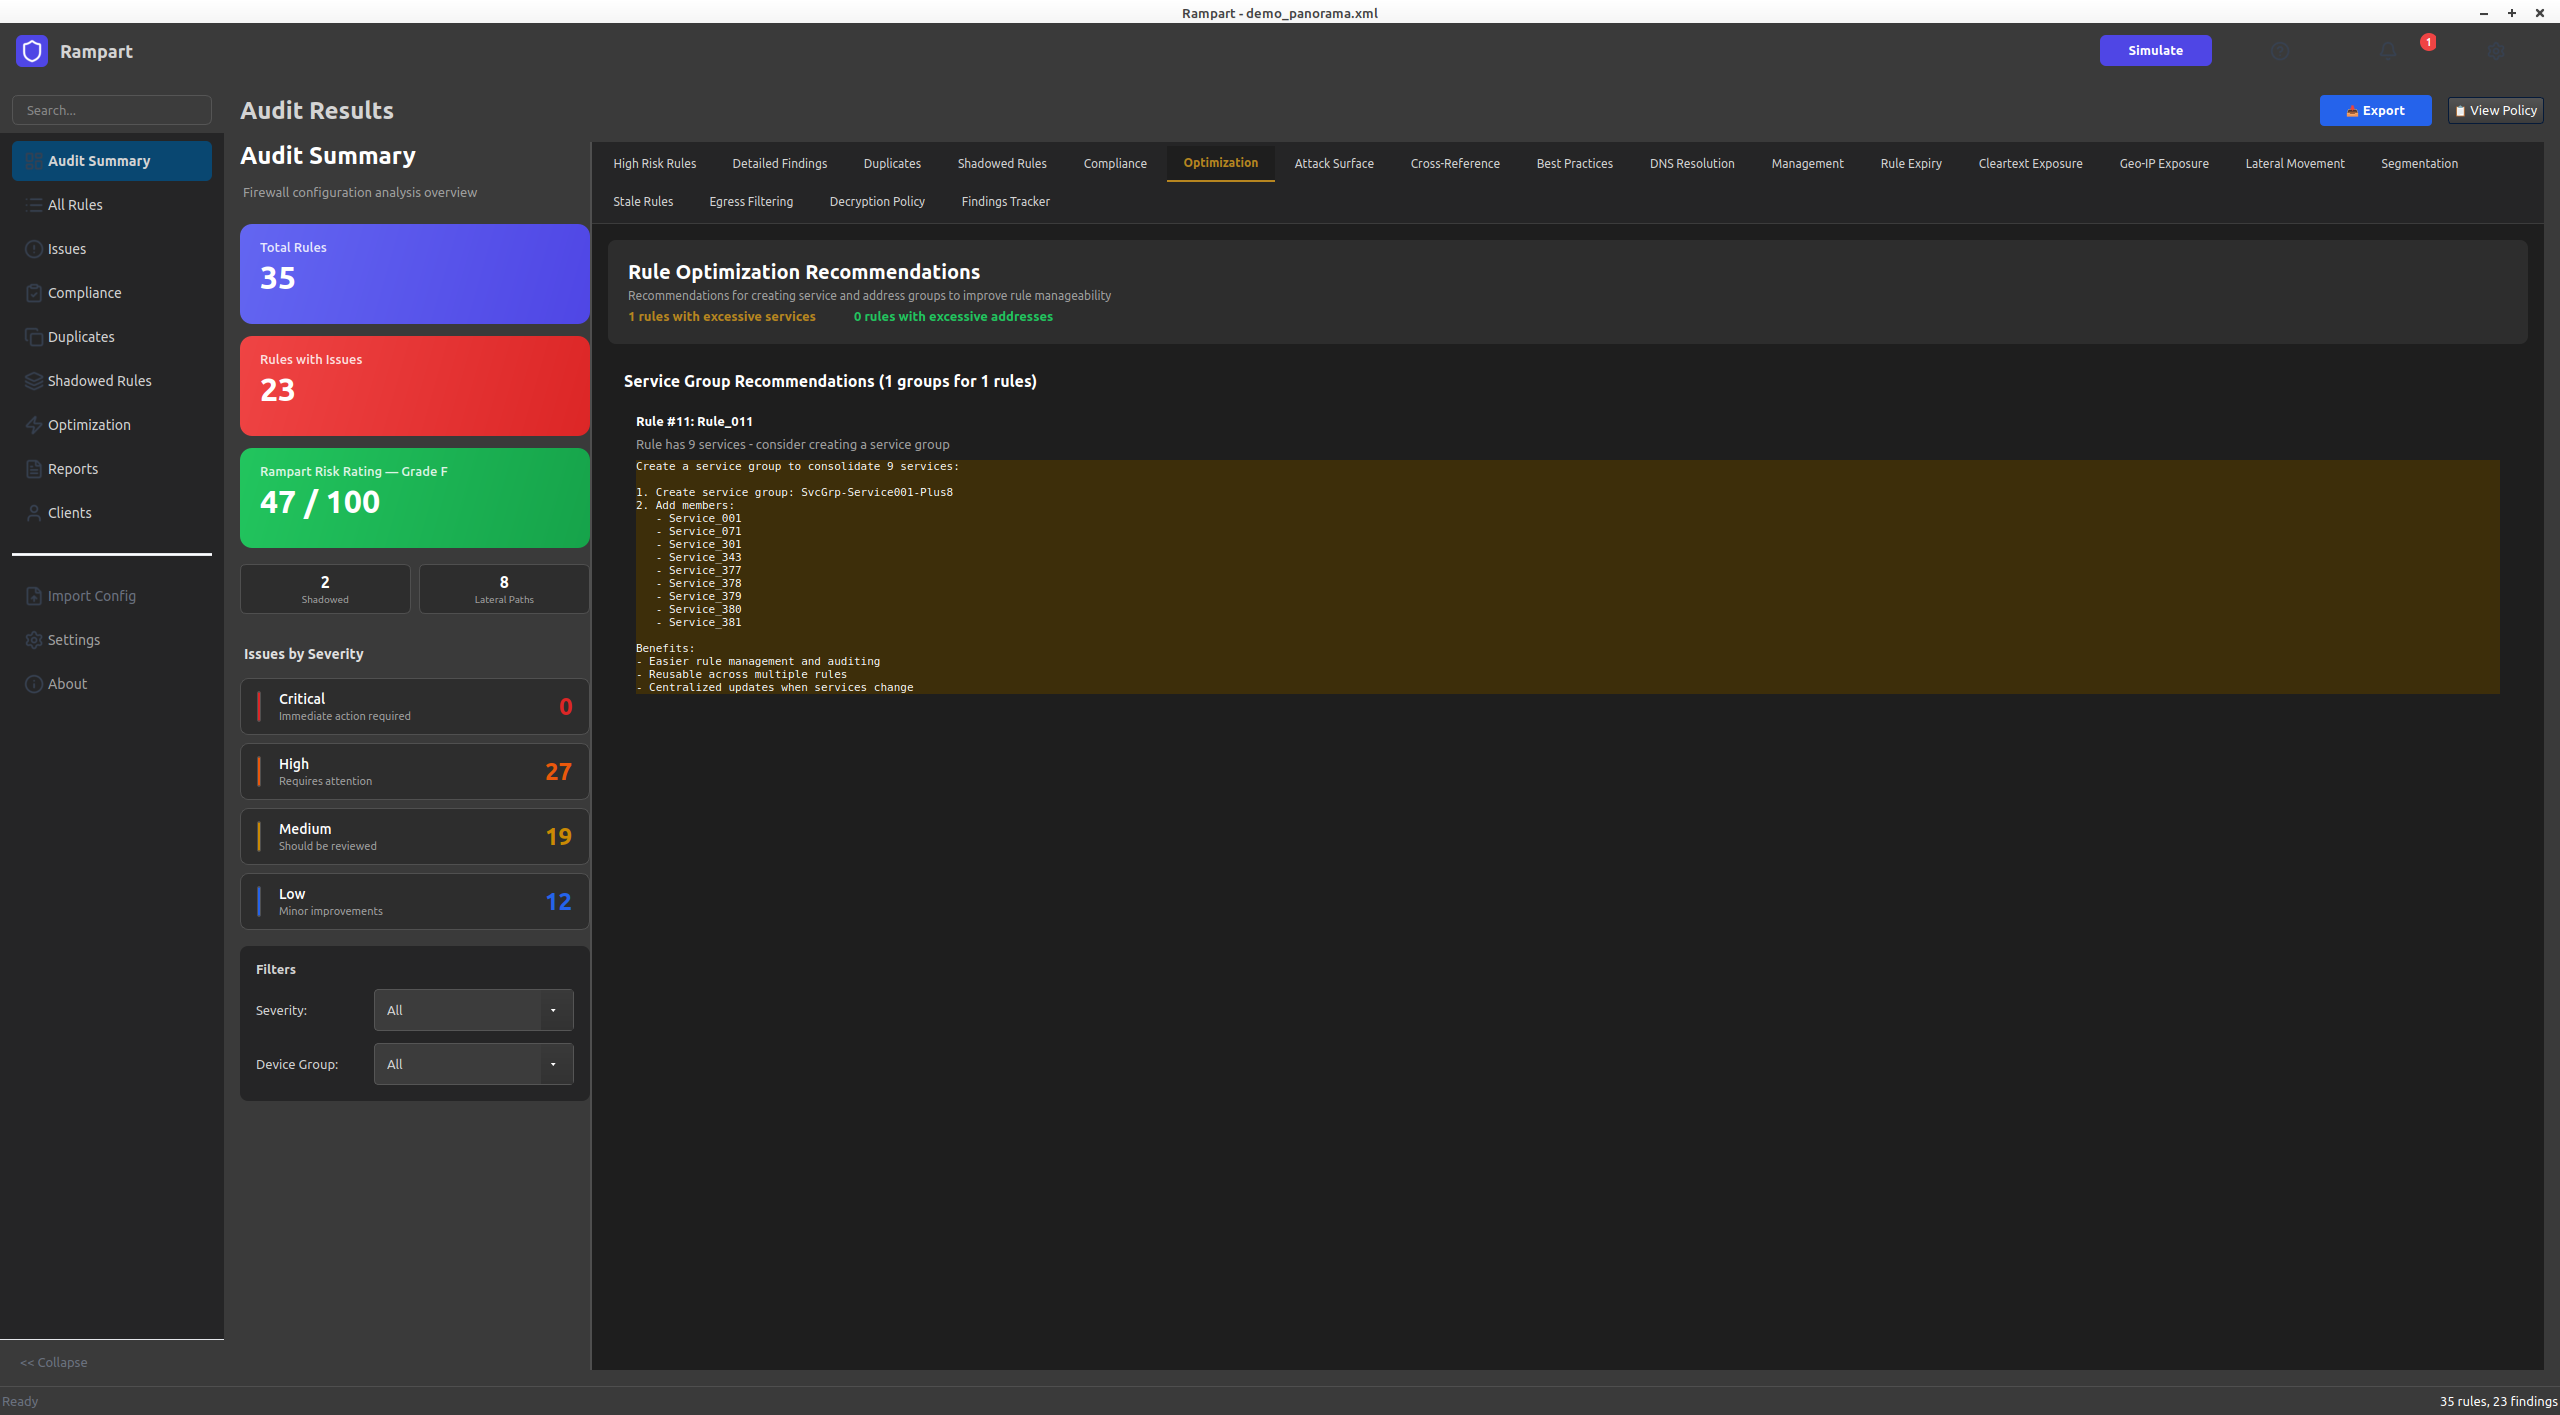Viewport: 2560px width, 1415px height.
Task: Open the Findings Tracker tab
Action: pyautogui.click(x=1005, y=201)
